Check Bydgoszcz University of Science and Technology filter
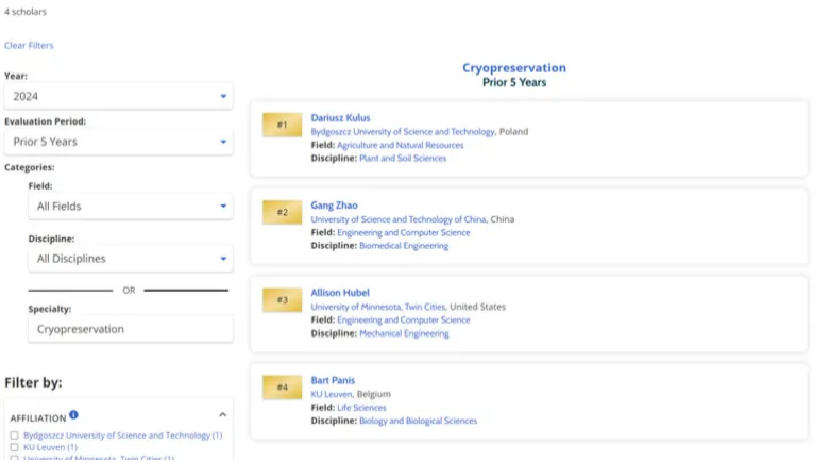 pos(14,436)
